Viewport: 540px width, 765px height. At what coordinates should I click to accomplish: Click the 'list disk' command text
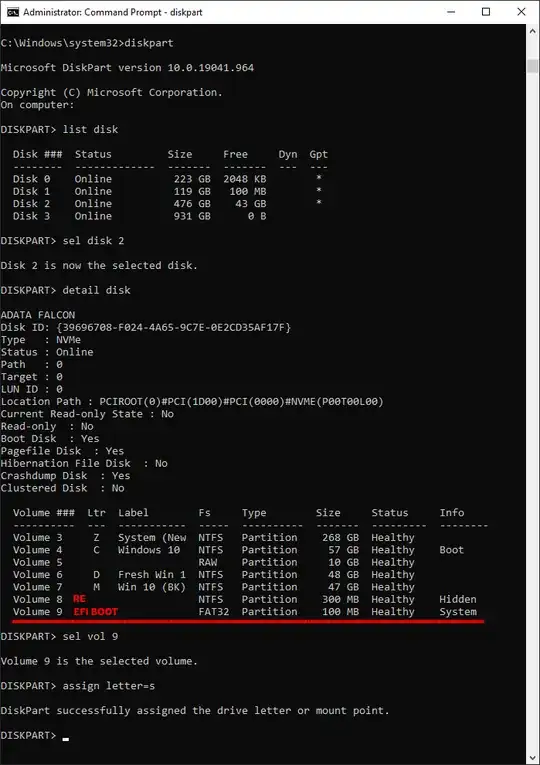tap(90, 130)
